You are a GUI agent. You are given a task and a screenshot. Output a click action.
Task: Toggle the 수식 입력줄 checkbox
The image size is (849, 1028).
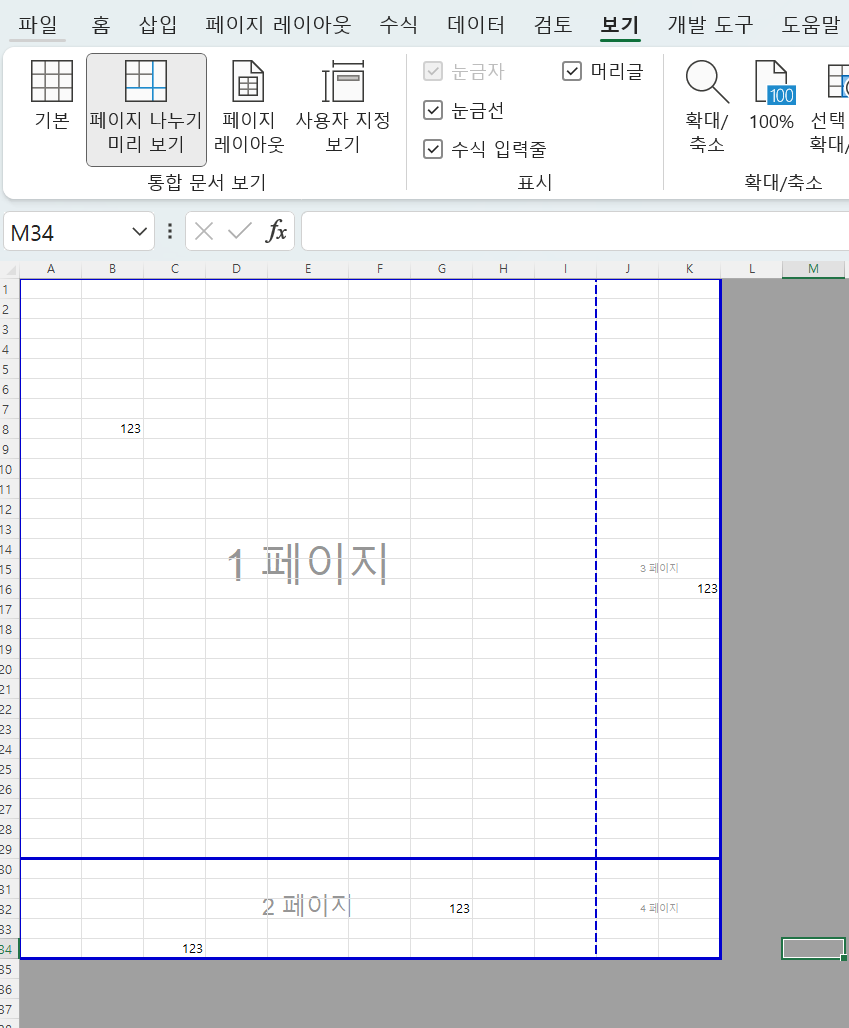[x=434, y=150]
